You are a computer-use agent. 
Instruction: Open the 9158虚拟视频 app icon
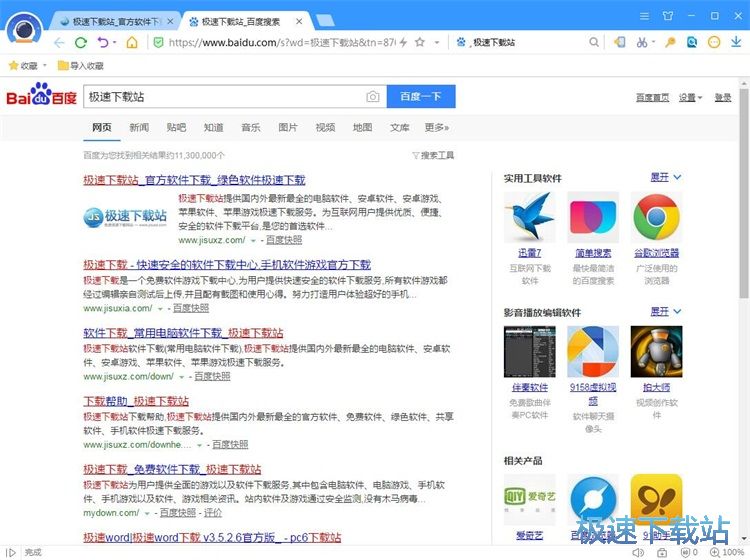593,351
